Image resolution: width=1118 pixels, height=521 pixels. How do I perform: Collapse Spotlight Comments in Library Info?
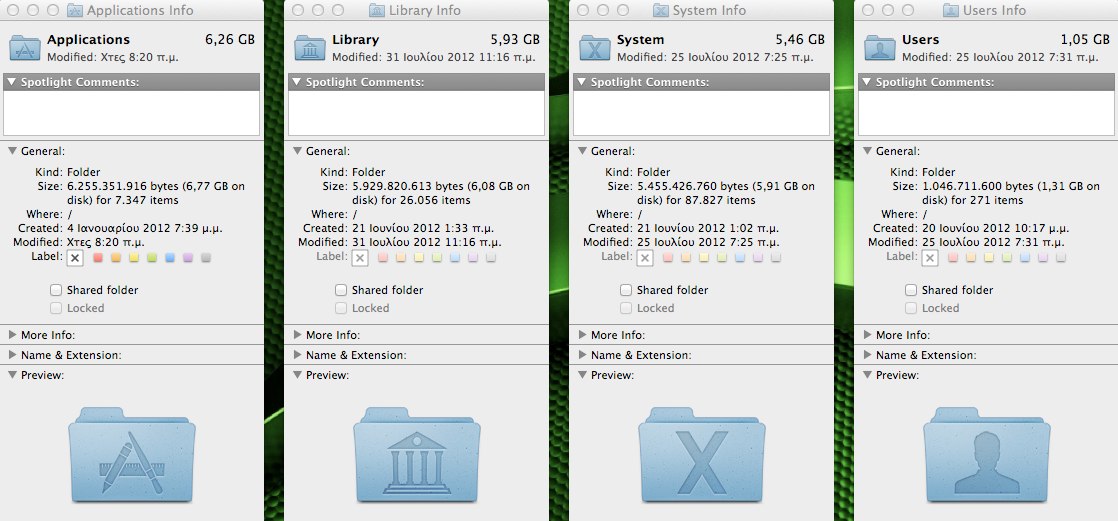[x=297, y=82]
